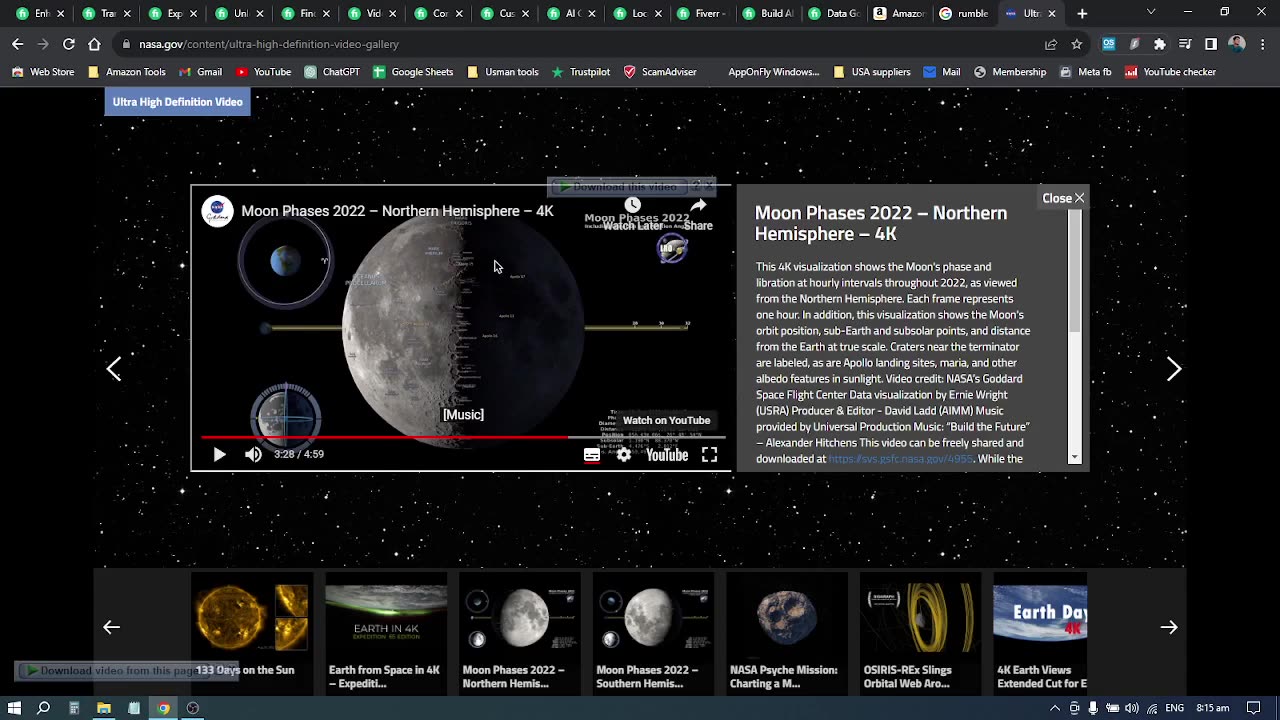The width and height of the screenshot is (1280, 720).
Task: Click the description scroll down arrow
Action: click(1075, 458)
